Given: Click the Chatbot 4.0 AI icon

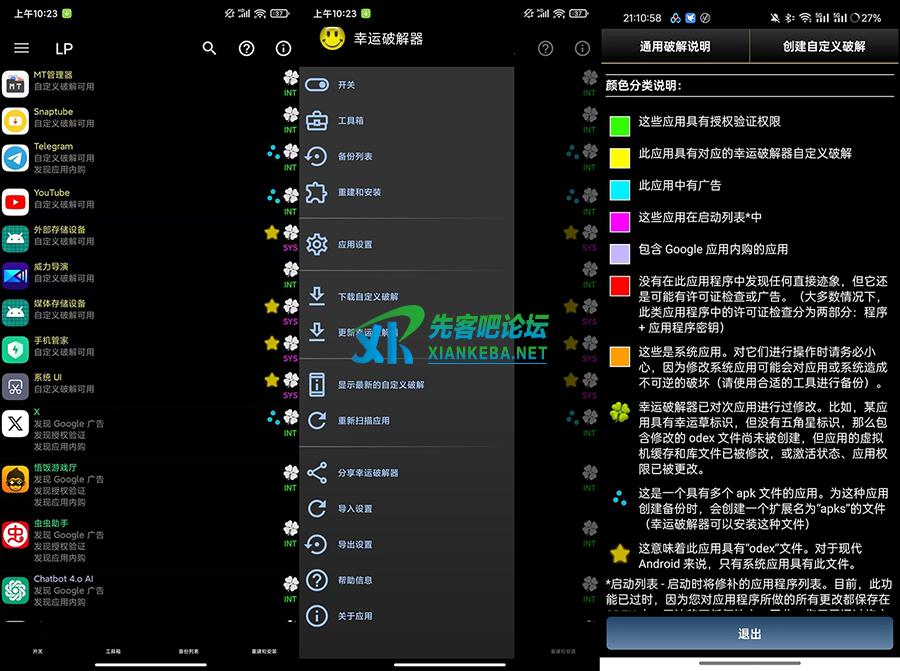Looking at the screenshot, I should pos(15,589).
